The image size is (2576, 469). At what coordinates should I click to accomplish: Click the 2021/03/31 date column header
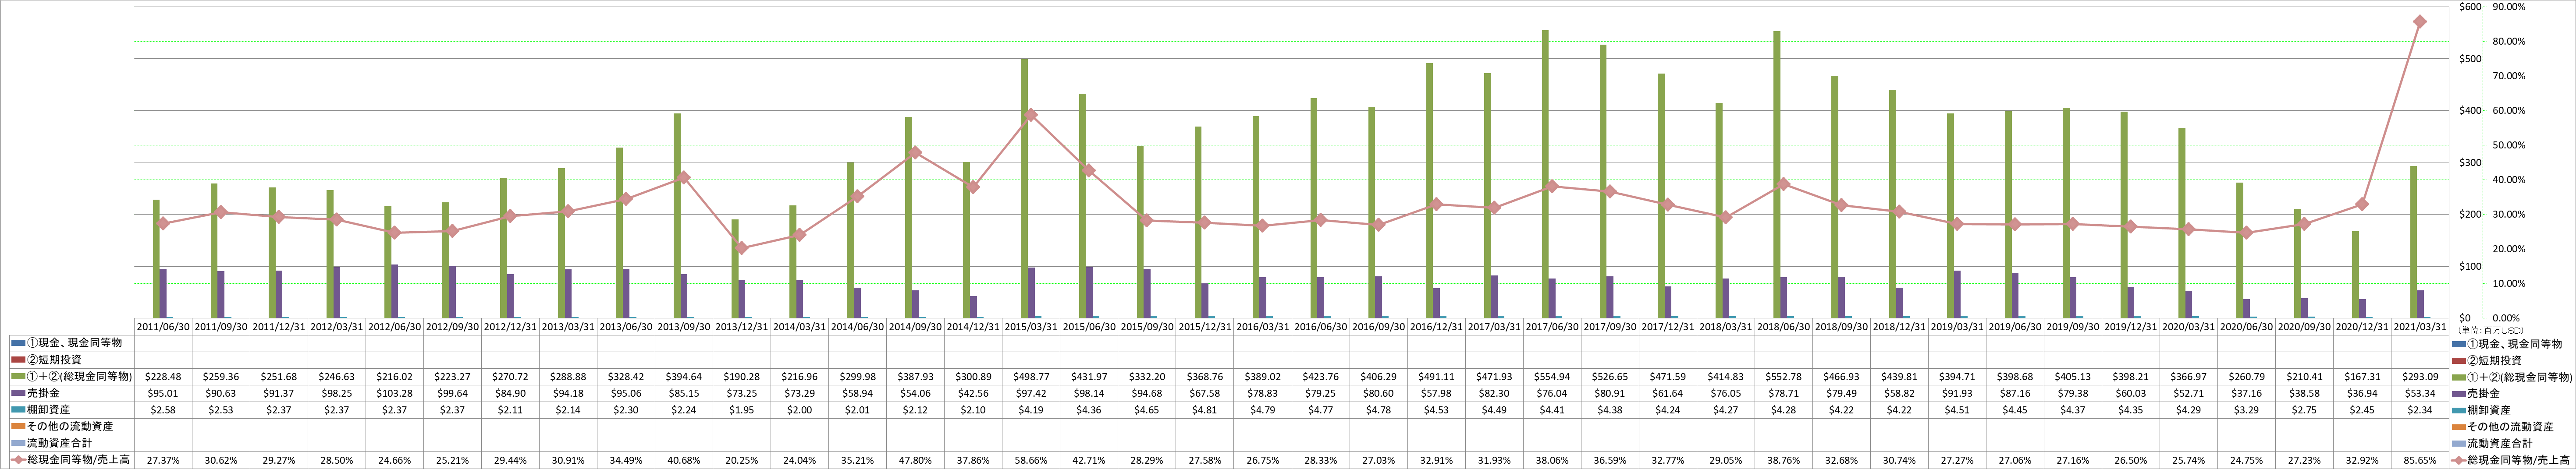point(2421,327)
